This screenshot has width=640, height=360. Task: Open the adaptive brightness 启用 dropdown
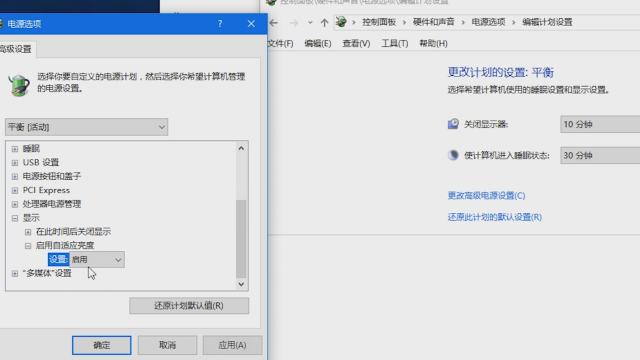click(97, 260)
